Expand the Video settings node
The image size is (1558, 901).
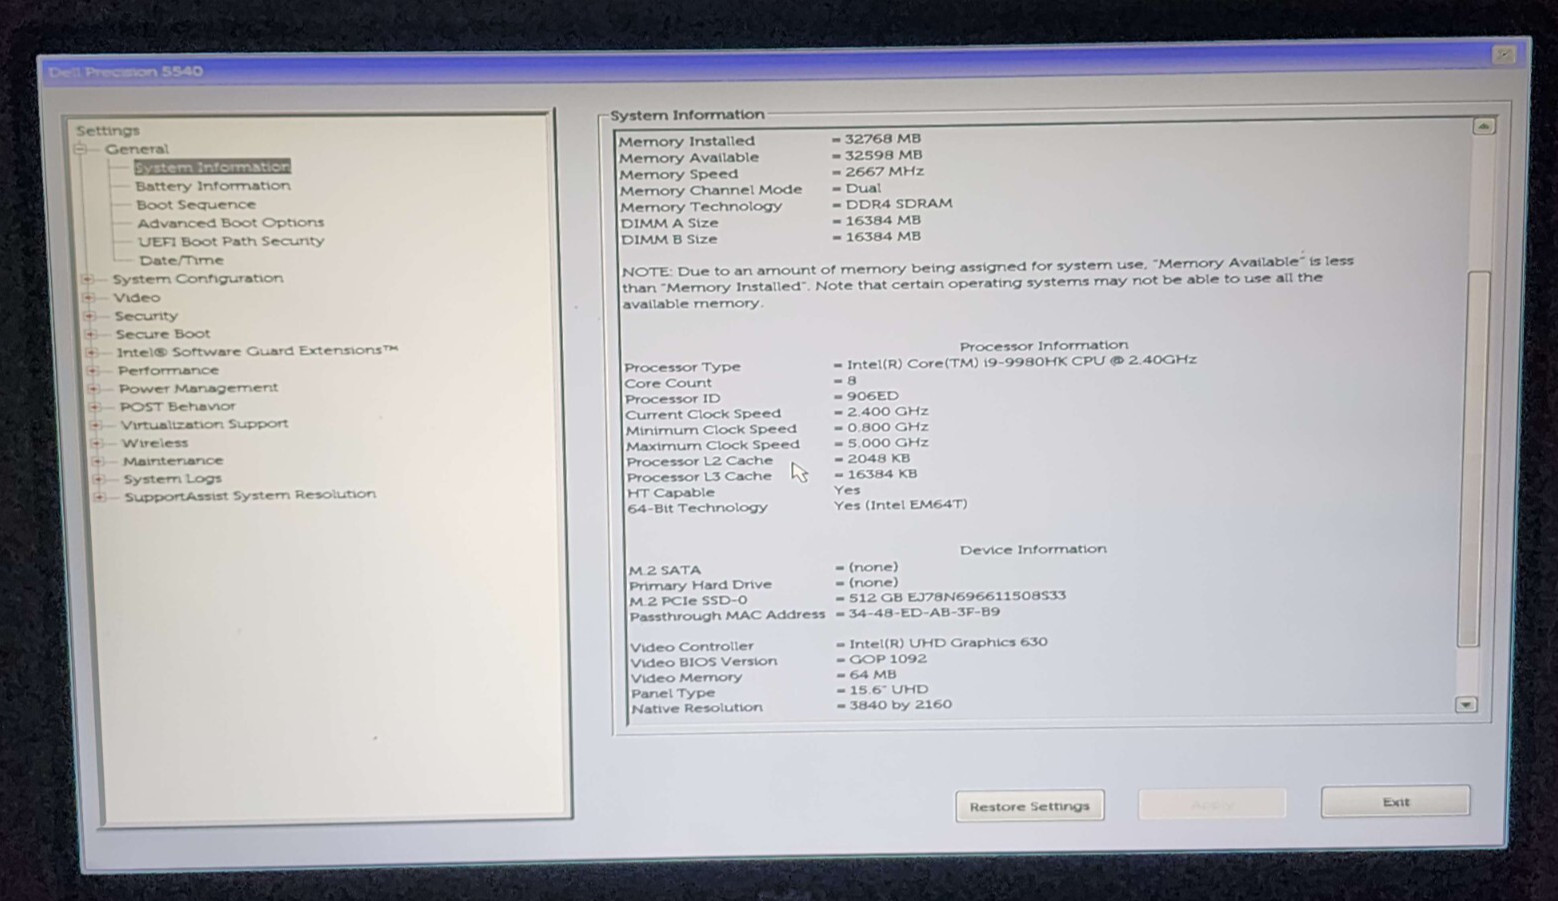pyautogui.click(x=89, y=298)
